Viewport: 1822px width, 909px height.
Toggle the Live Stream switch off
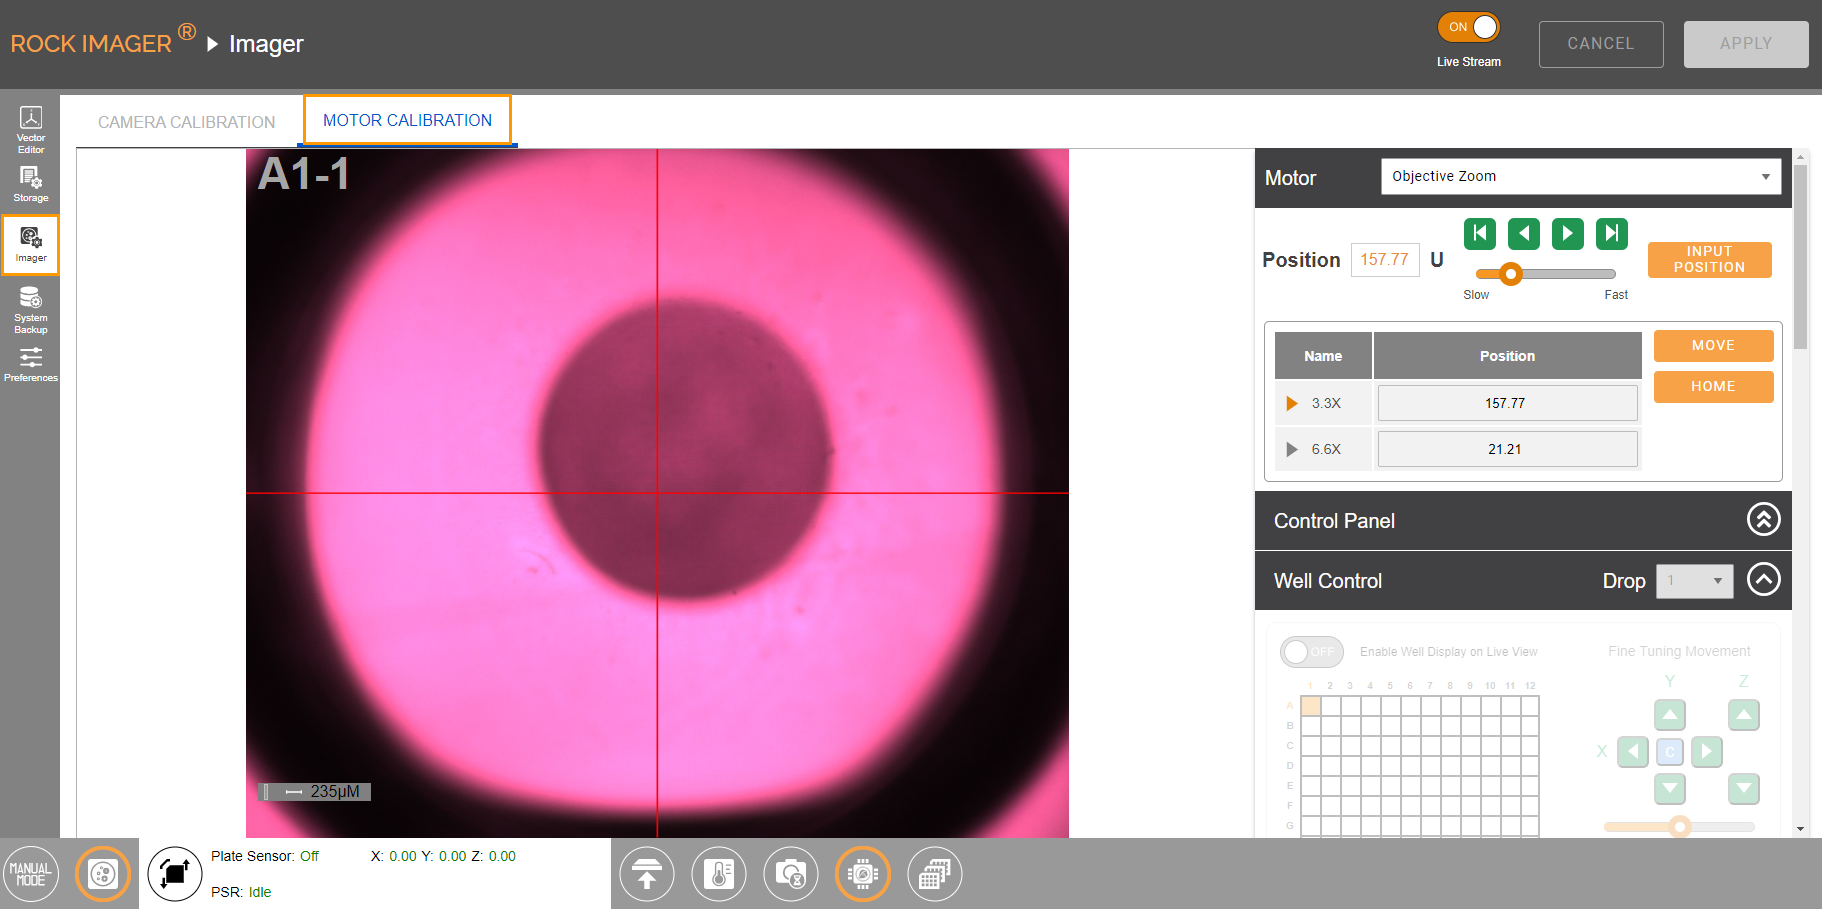1469,27
